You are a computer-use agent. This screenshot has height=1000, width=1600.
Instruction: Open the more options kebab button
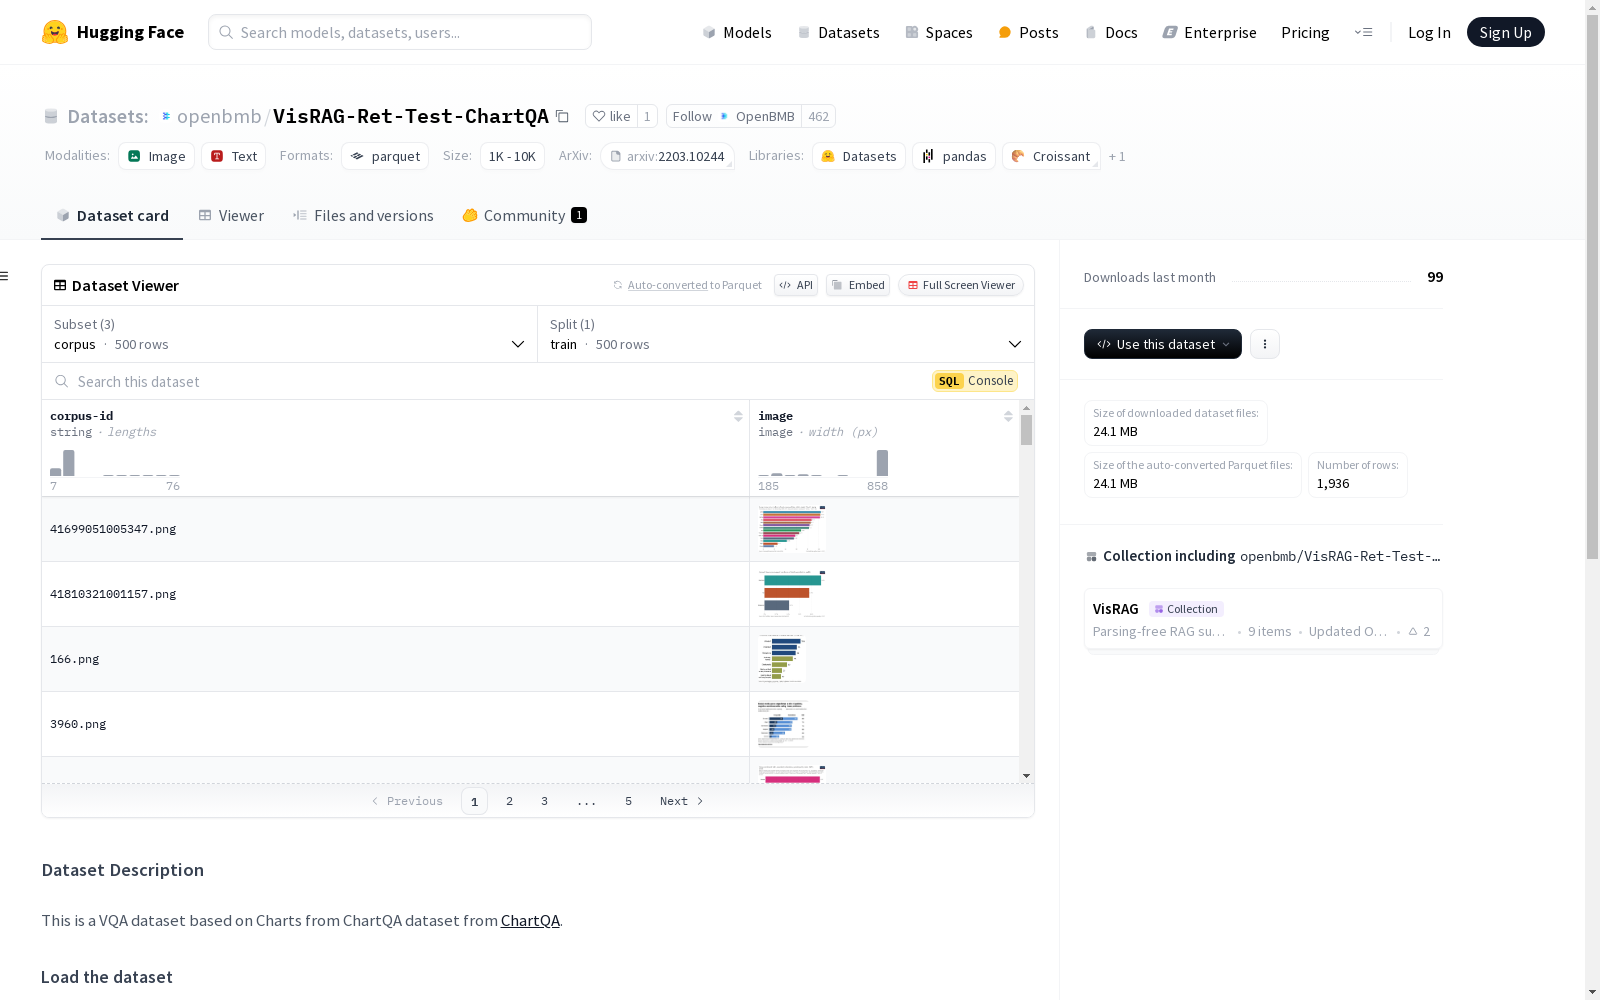click(x=1265, y=344)
